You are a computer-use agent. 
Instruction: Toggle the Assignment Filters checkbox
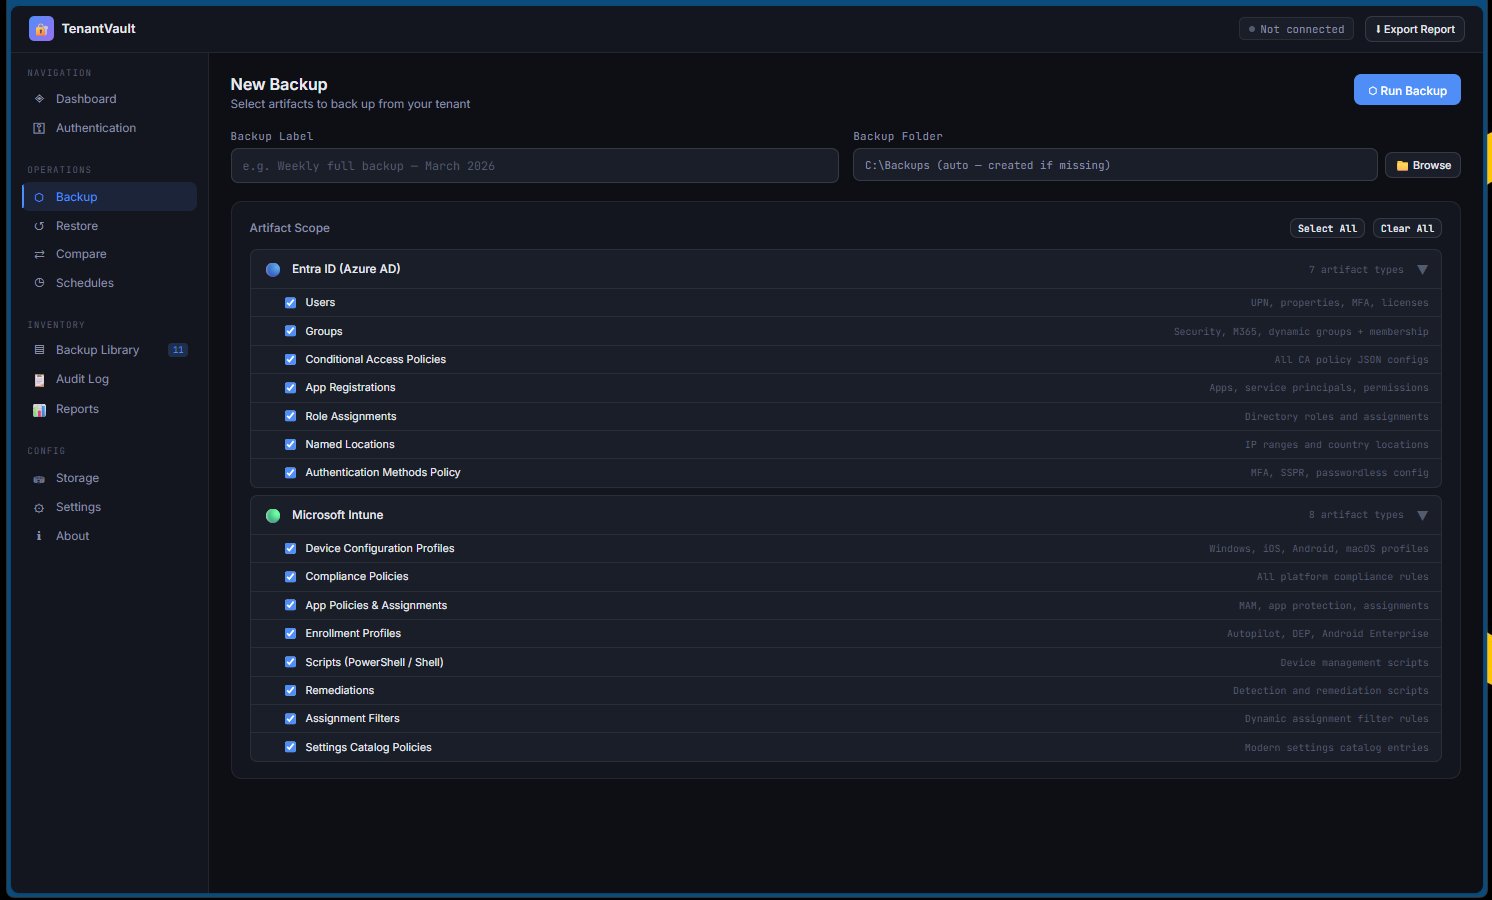pyautogui.click(x=290, y=718)
